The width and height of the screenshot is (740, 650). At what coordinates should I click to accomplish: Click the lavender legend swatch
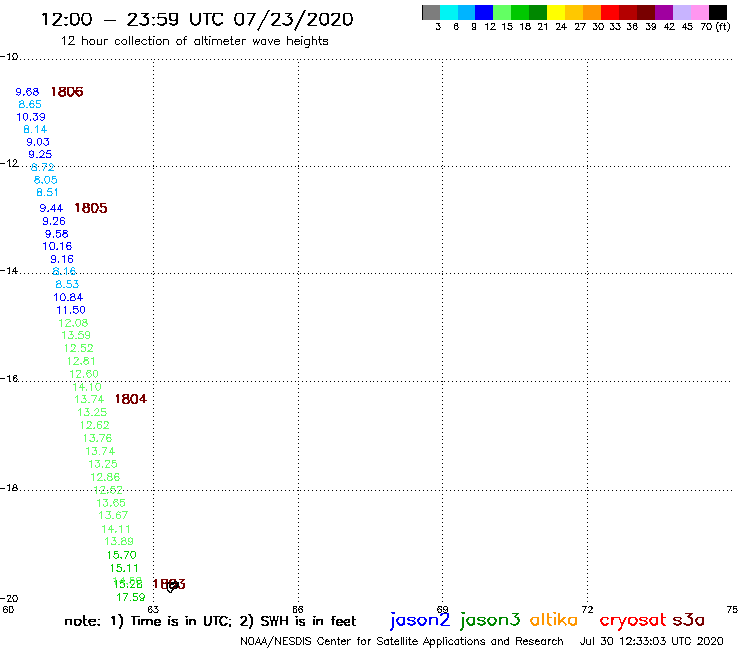pos(682,12)
